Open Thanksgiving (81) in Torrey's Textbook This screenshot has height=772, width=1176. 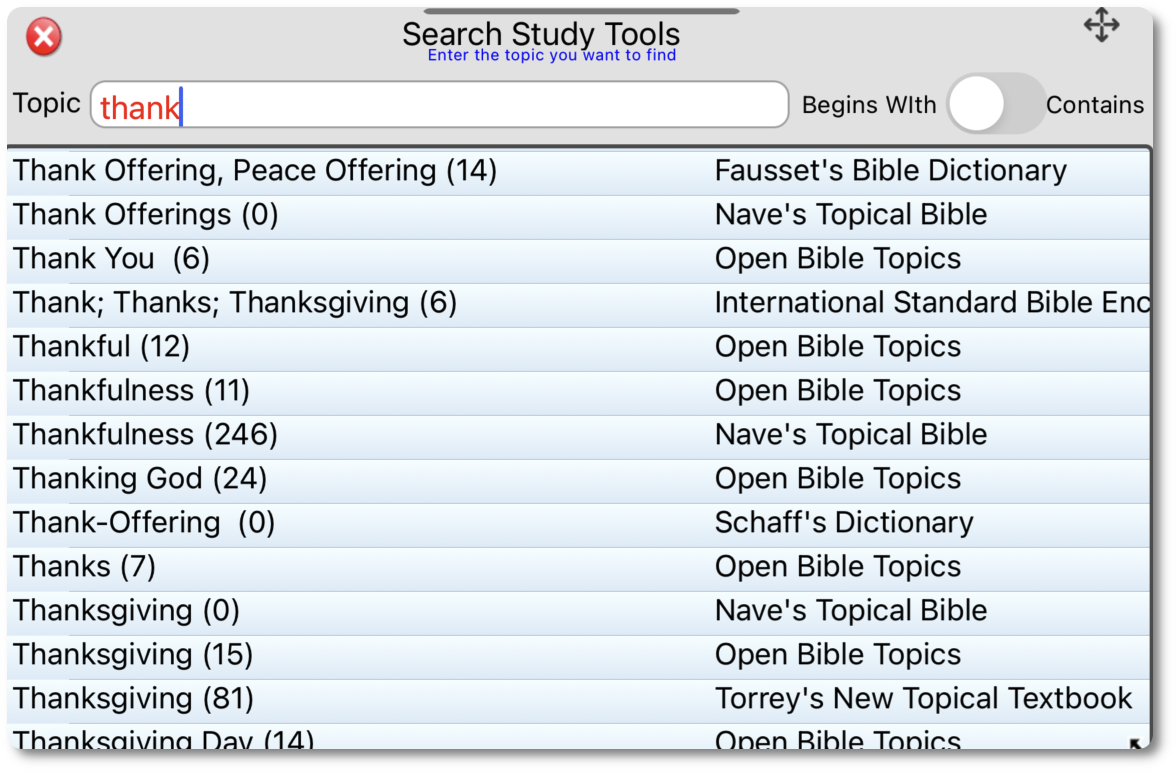(x=134, y=699)
